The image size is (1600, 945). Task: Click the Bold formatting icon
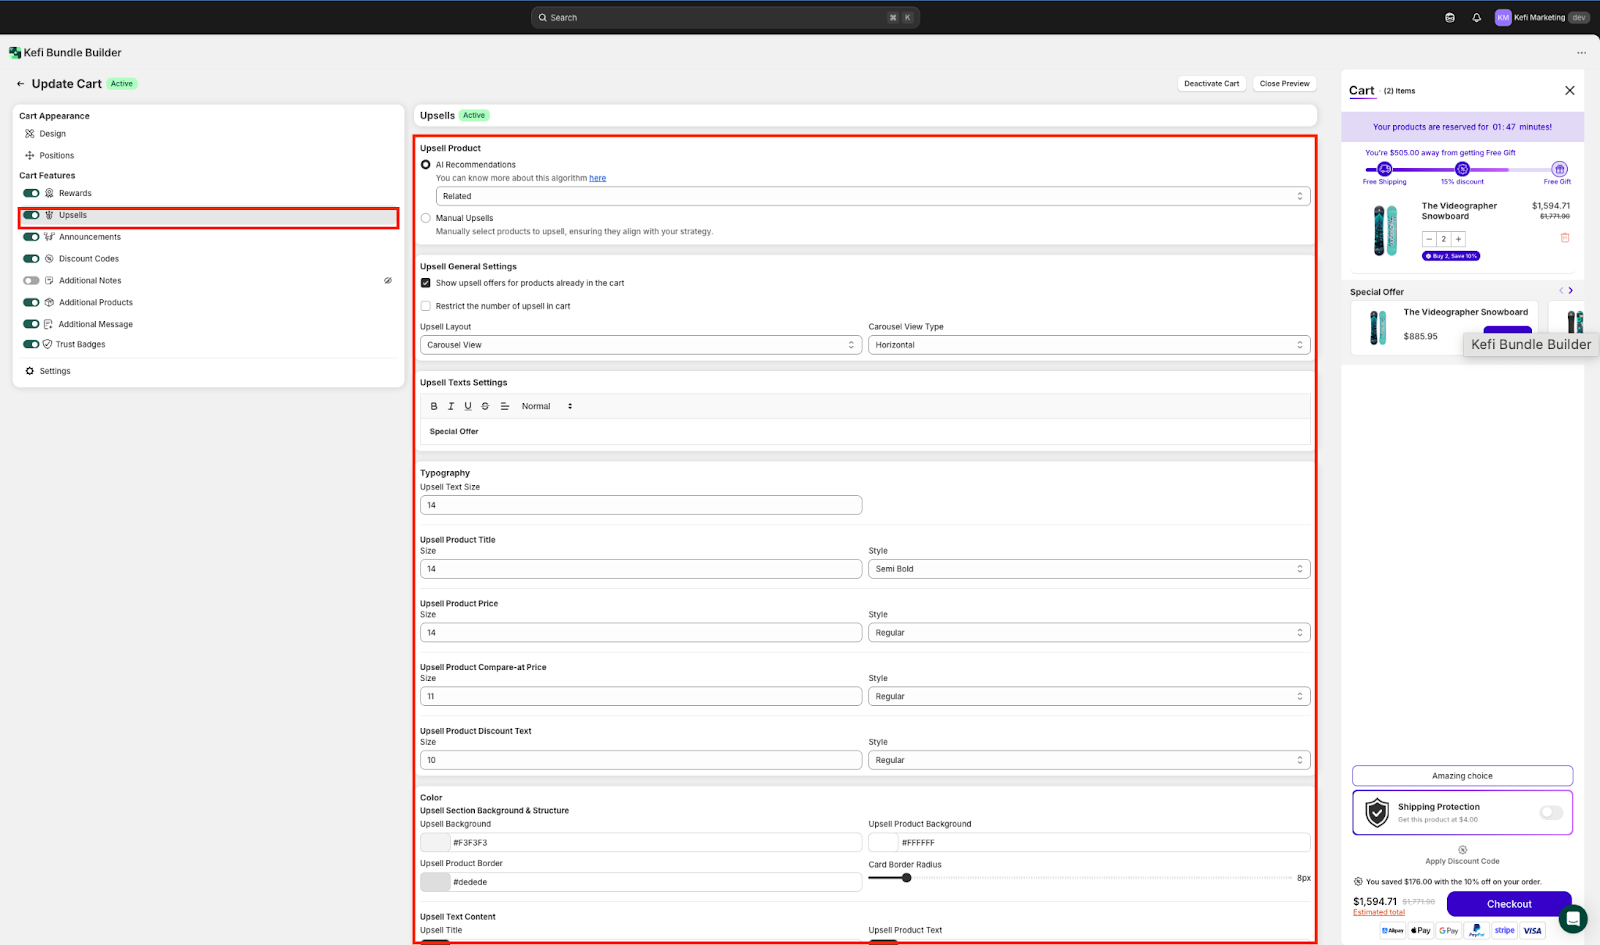point(434,406)
